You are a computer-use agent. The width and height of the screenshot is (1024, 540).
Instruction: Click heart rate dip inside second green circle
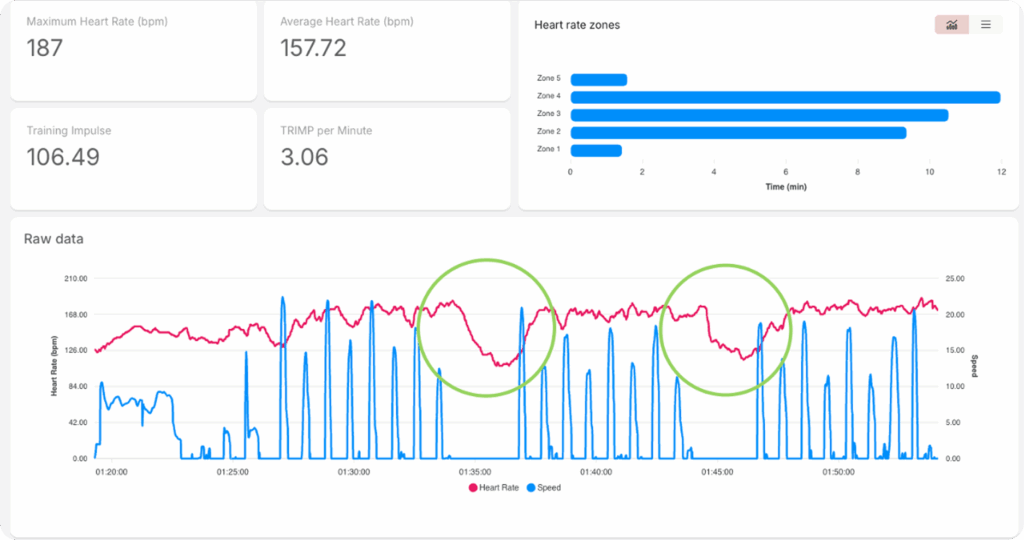click(x=743, y=355)
